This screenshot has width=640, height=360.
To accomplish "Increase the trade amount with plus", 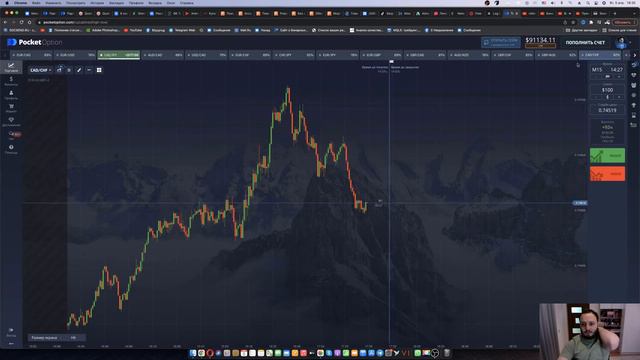I will (619, 97).
